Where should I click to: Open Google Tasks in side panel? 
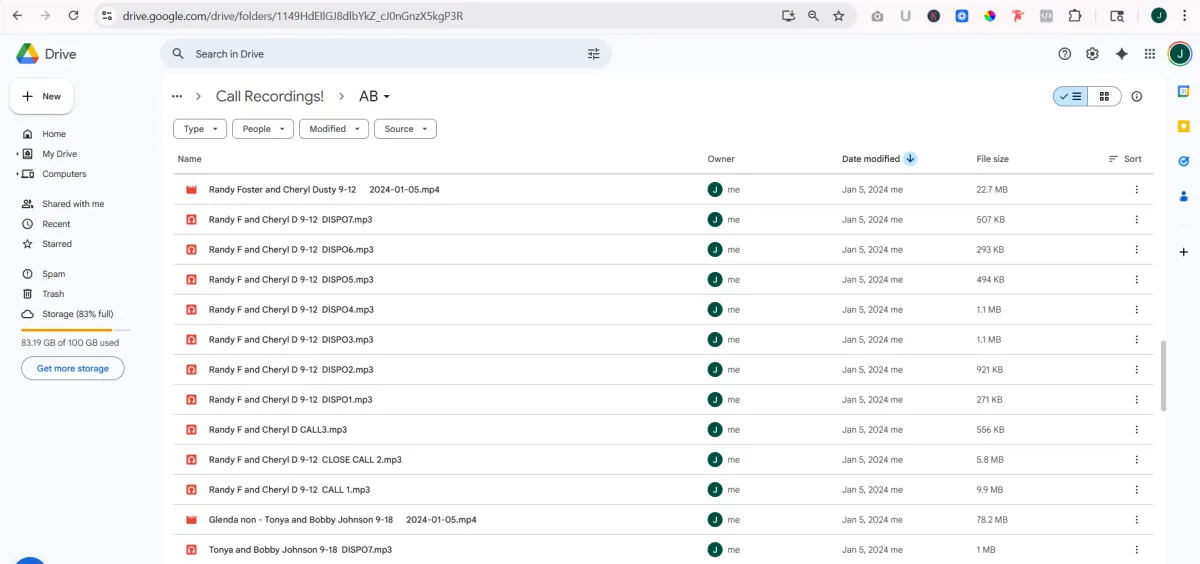coord(1183,161)
